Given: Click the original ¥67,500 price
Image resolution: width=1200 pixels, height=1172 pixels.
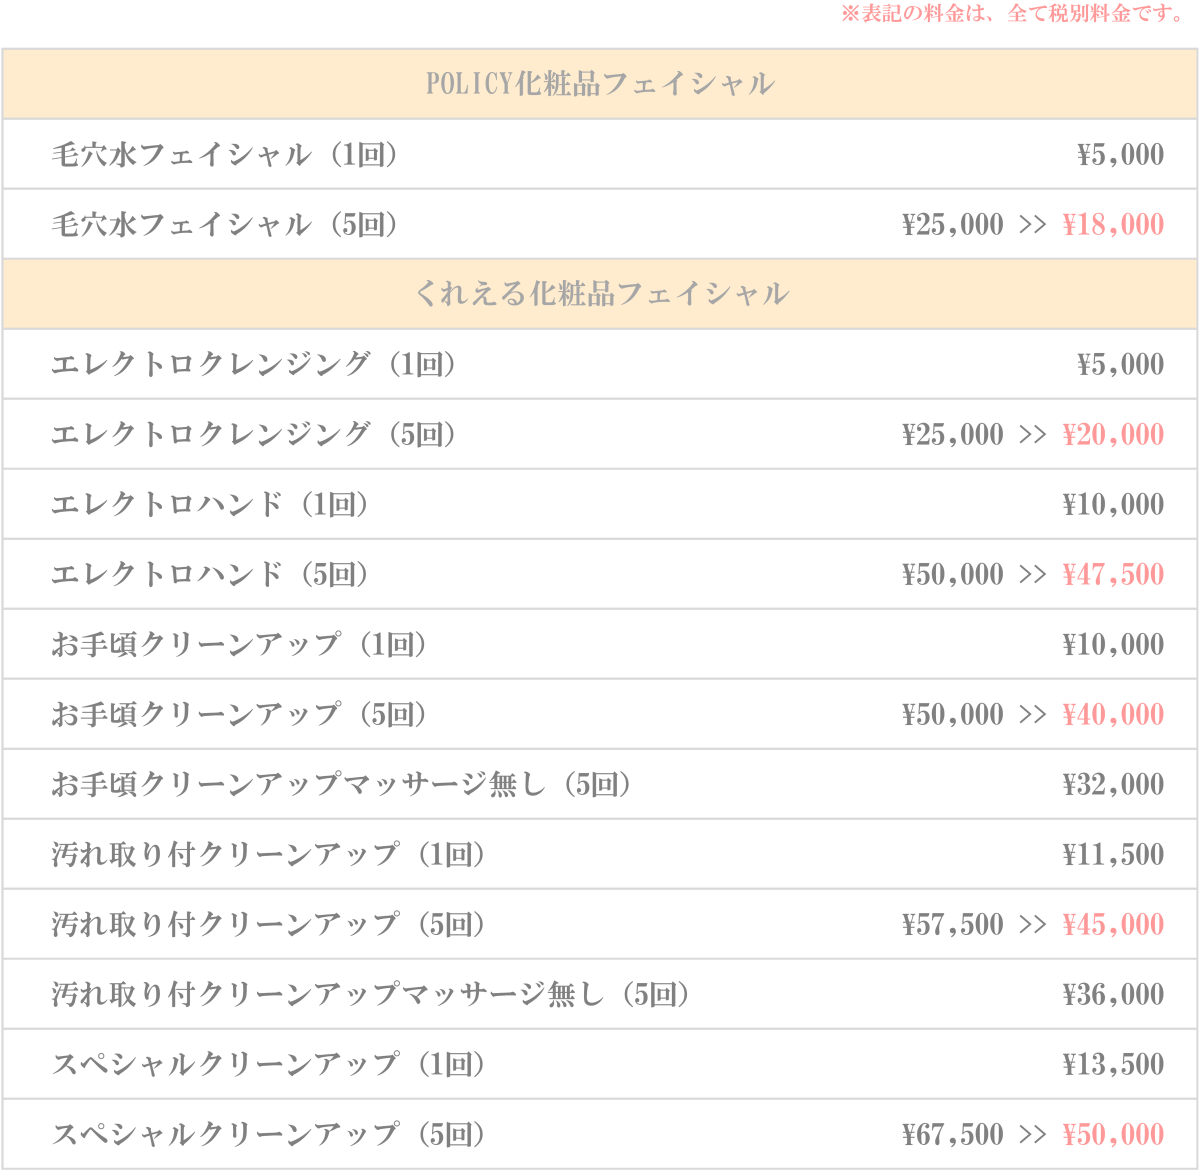Looking at the screenshot, I should (x=952, y=1135).
